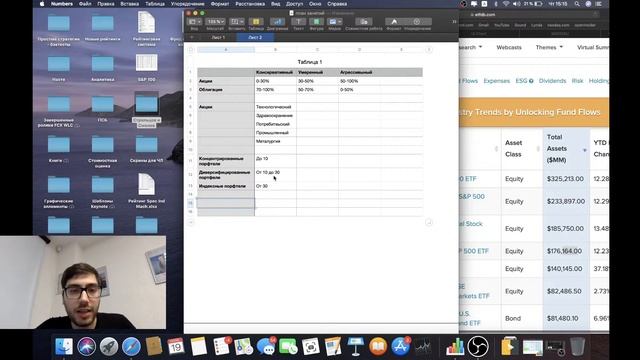640x360 pixels.
Task: Open the Медиа media dropdown
Action: (x=334, y=22)
